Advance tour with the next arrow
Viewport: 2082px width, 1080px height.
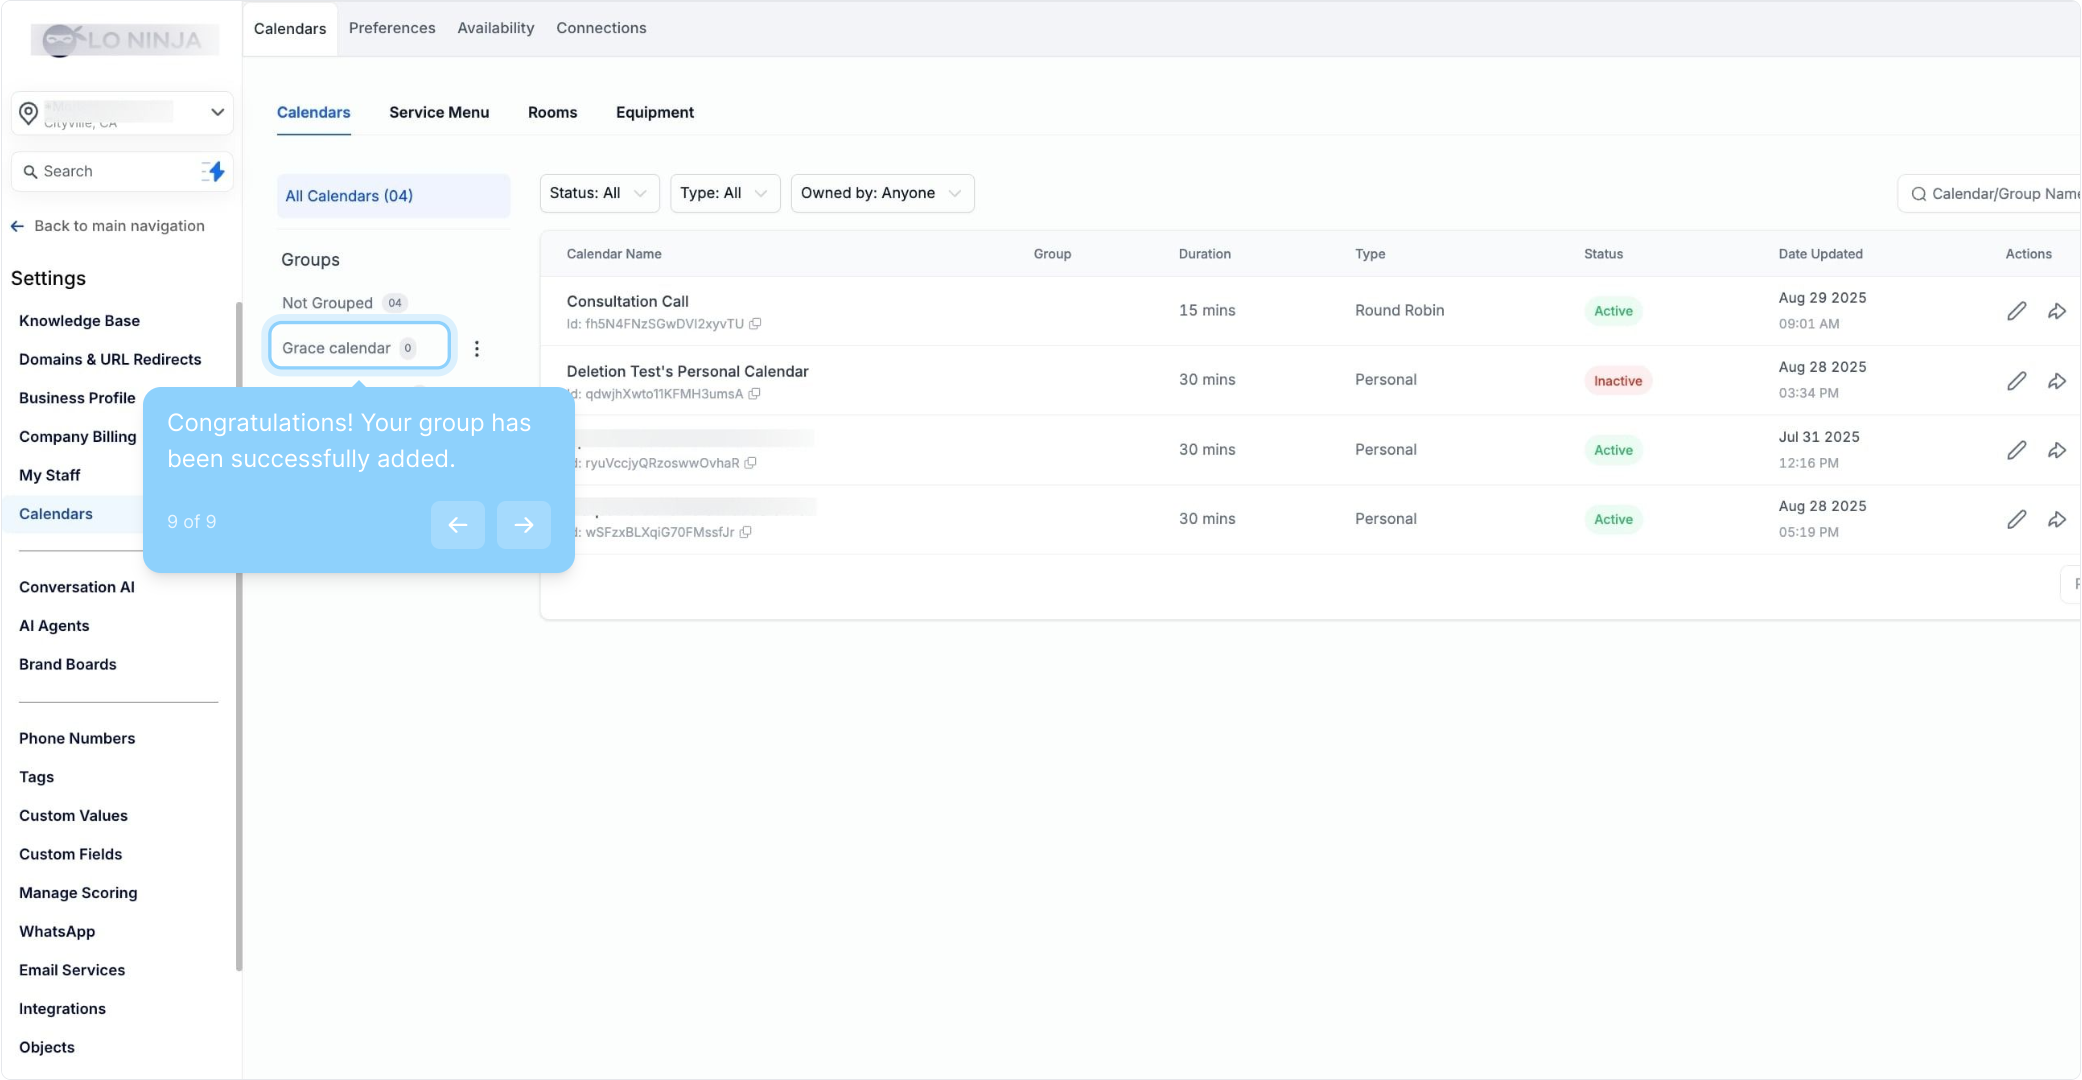pyautogui.click(x=524, y=525)
